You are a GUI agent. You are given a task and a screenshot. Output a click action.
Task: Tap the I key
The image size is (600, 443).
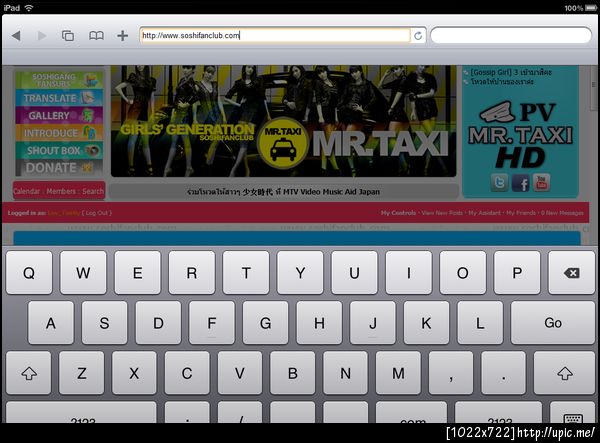tap(409, 273)
